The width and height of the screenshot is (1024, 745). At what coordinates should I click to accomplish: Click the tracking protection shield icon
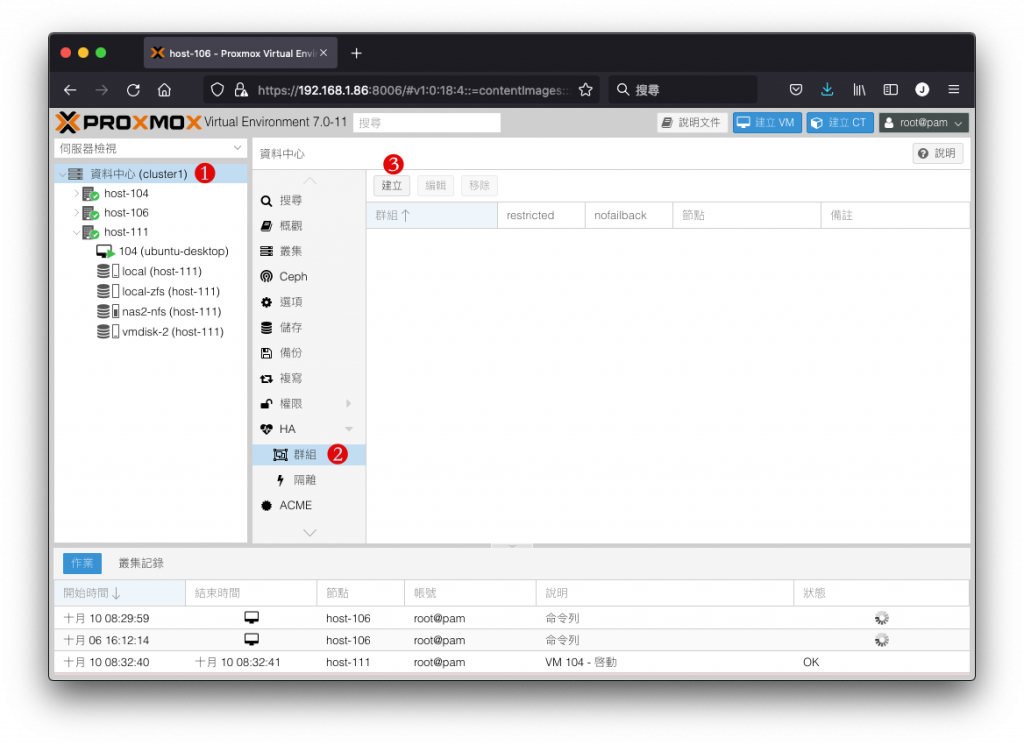[x=217, y=89]
